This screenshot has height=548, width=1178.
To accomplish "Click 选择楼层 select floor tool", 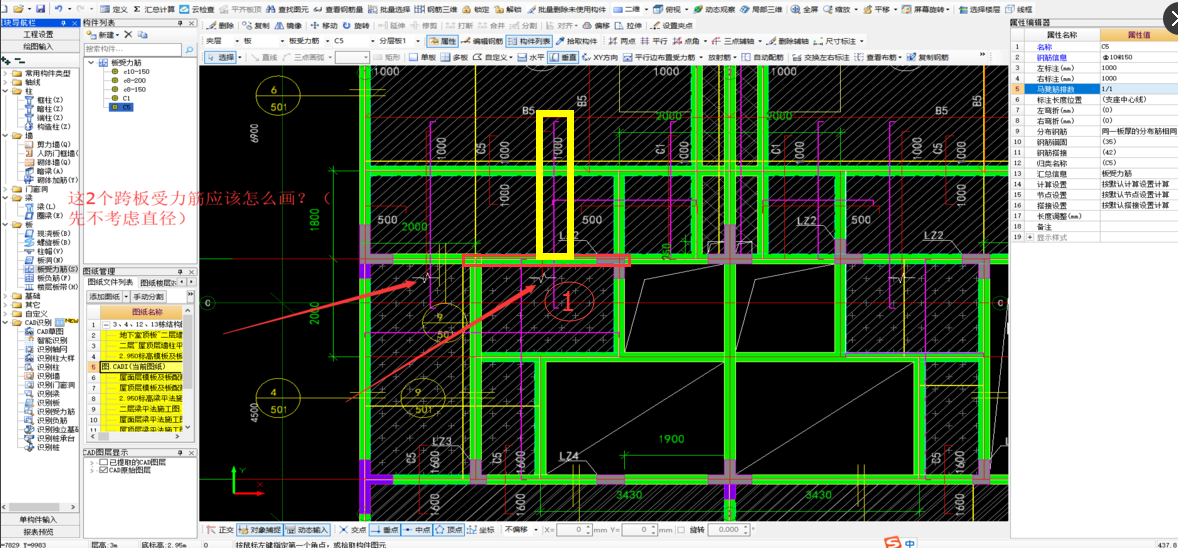I will click(x=978, y=10).
